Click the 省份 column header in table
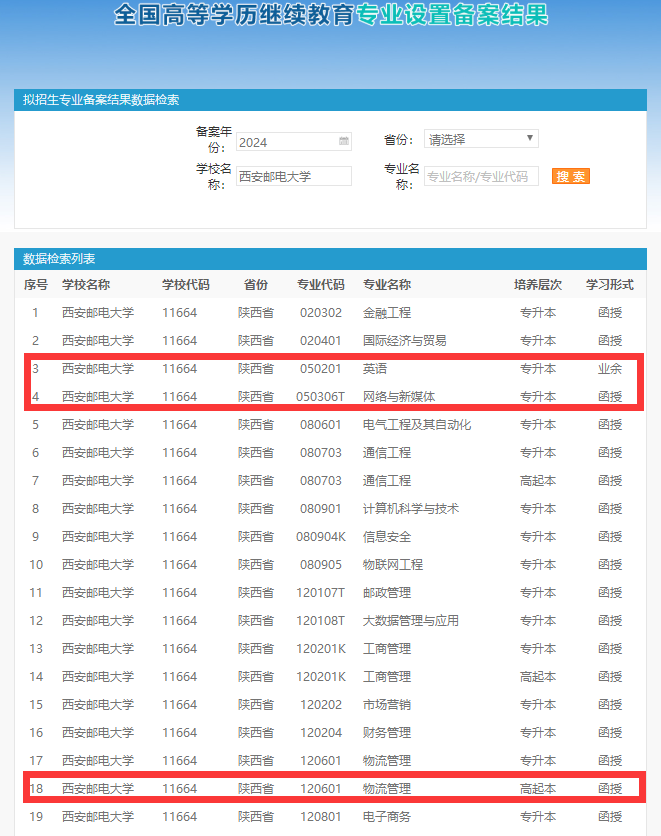Viewport: 661px width, 836px height. (x=256, y=285)
